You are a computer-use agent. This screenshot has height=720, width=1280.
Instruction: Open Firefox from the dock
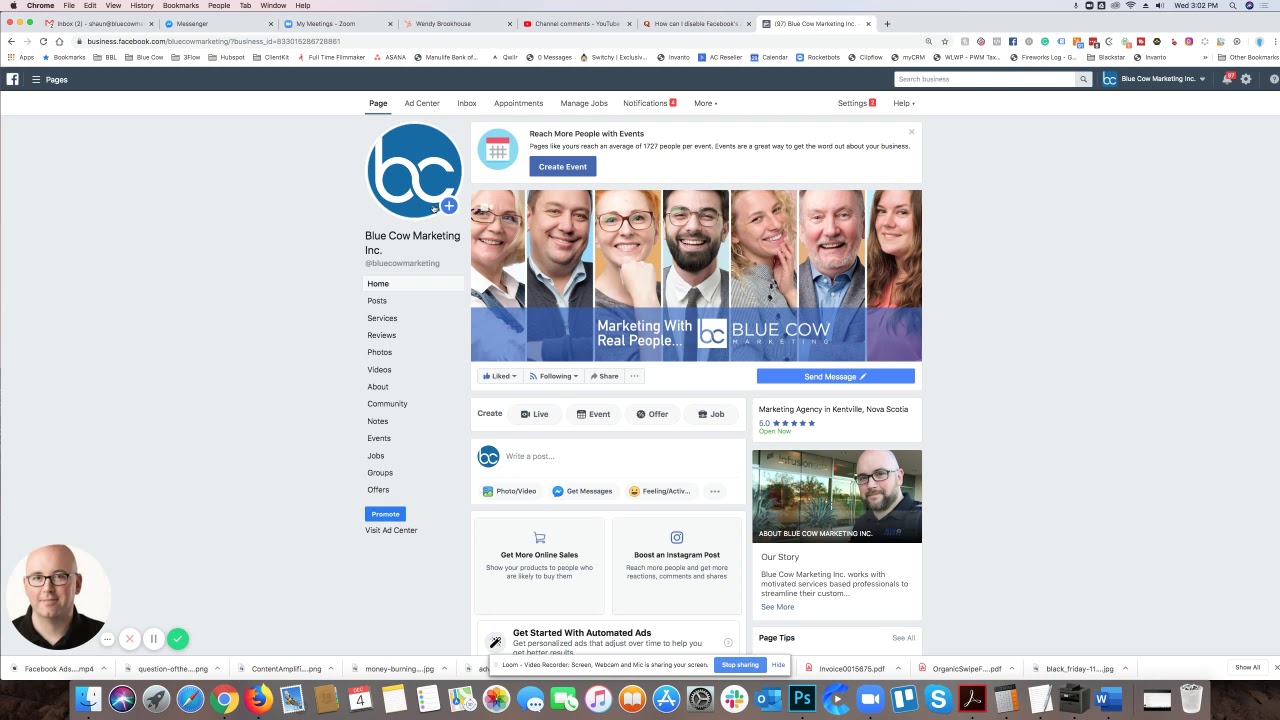[x=258, y=699]
